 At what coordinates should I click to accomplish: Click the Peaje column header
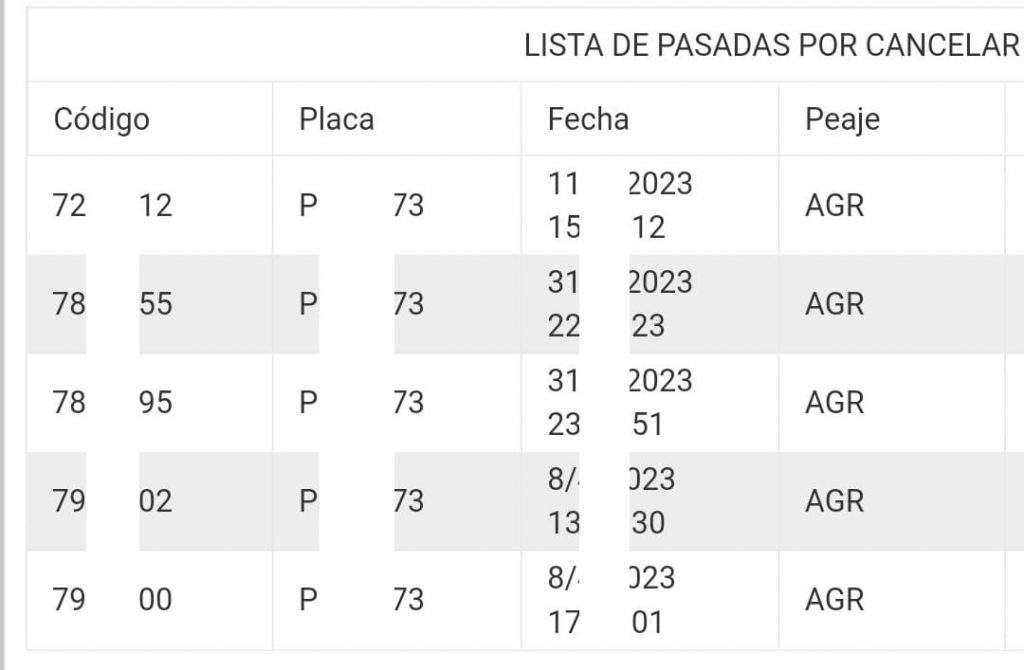pos(842,120)
